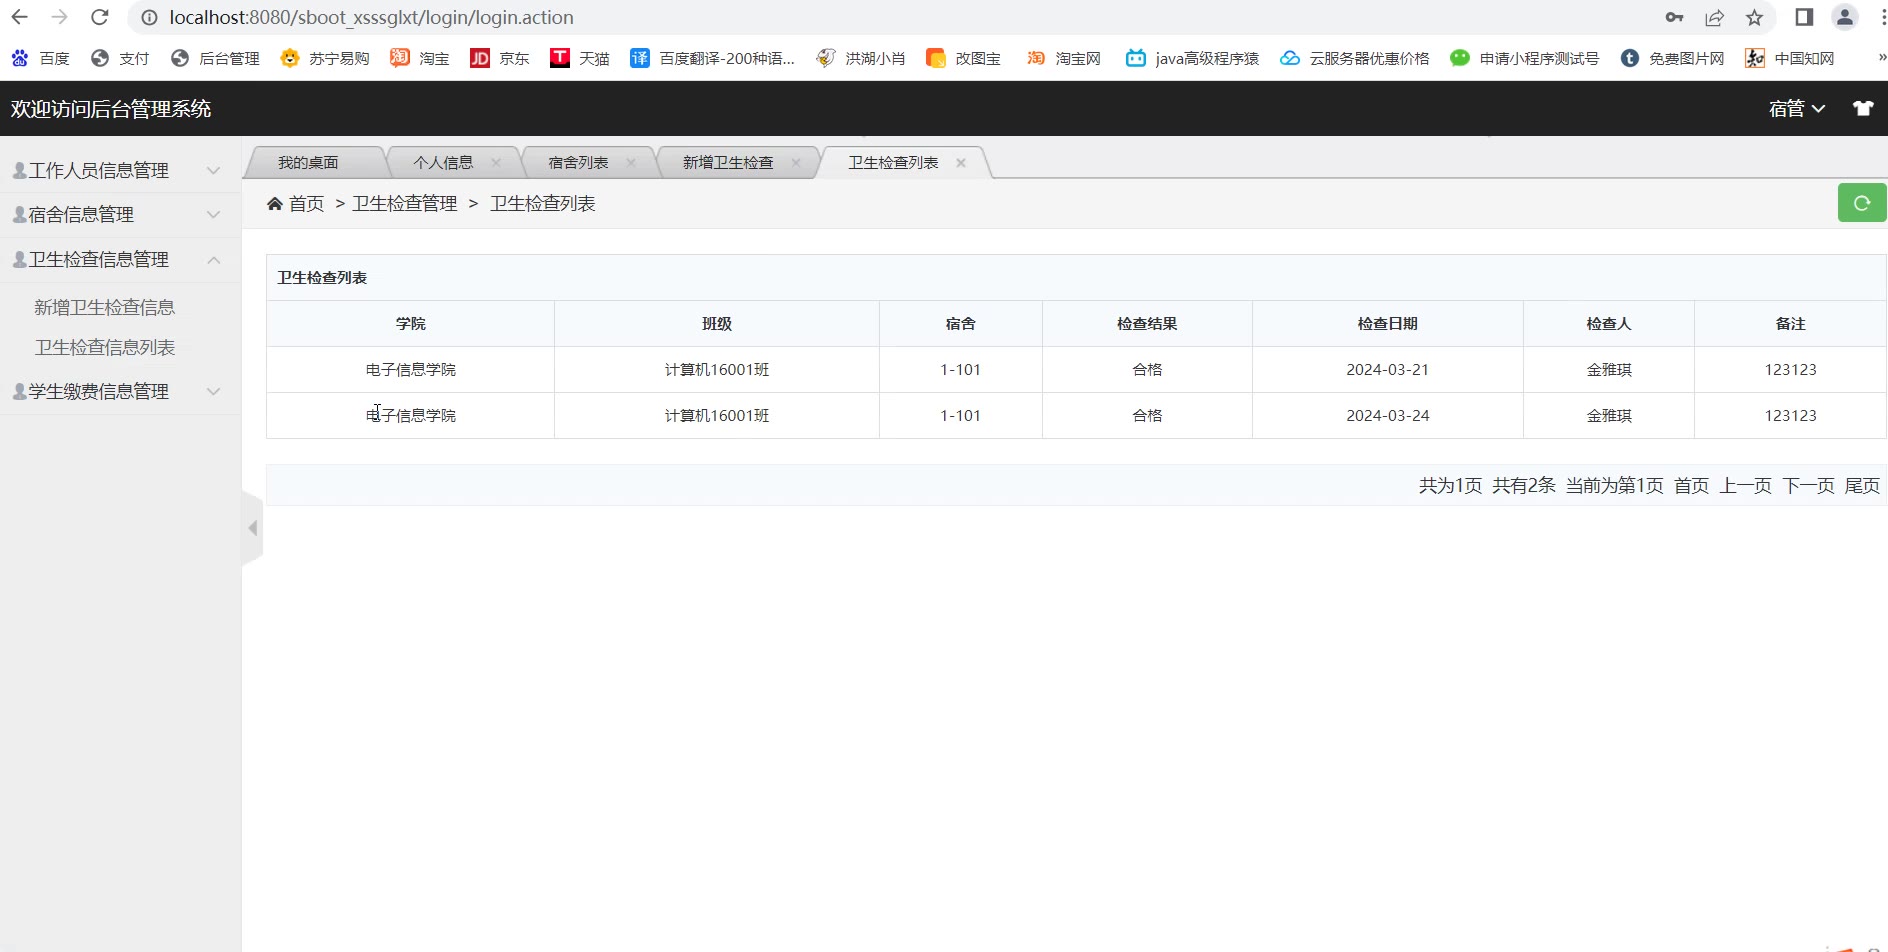The width and height of the screenshot is (1888, 952).
Task: Reload the page with browser refresh icon
Action: [99, 17]
